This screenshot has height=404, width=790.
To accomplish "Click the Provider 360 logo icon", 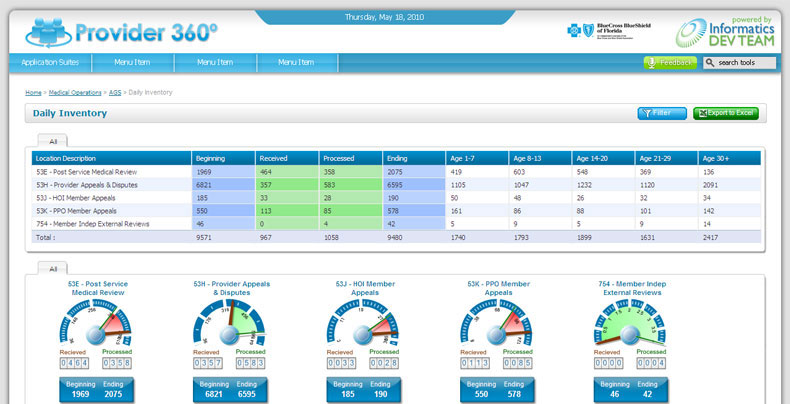I will [48, 32].
